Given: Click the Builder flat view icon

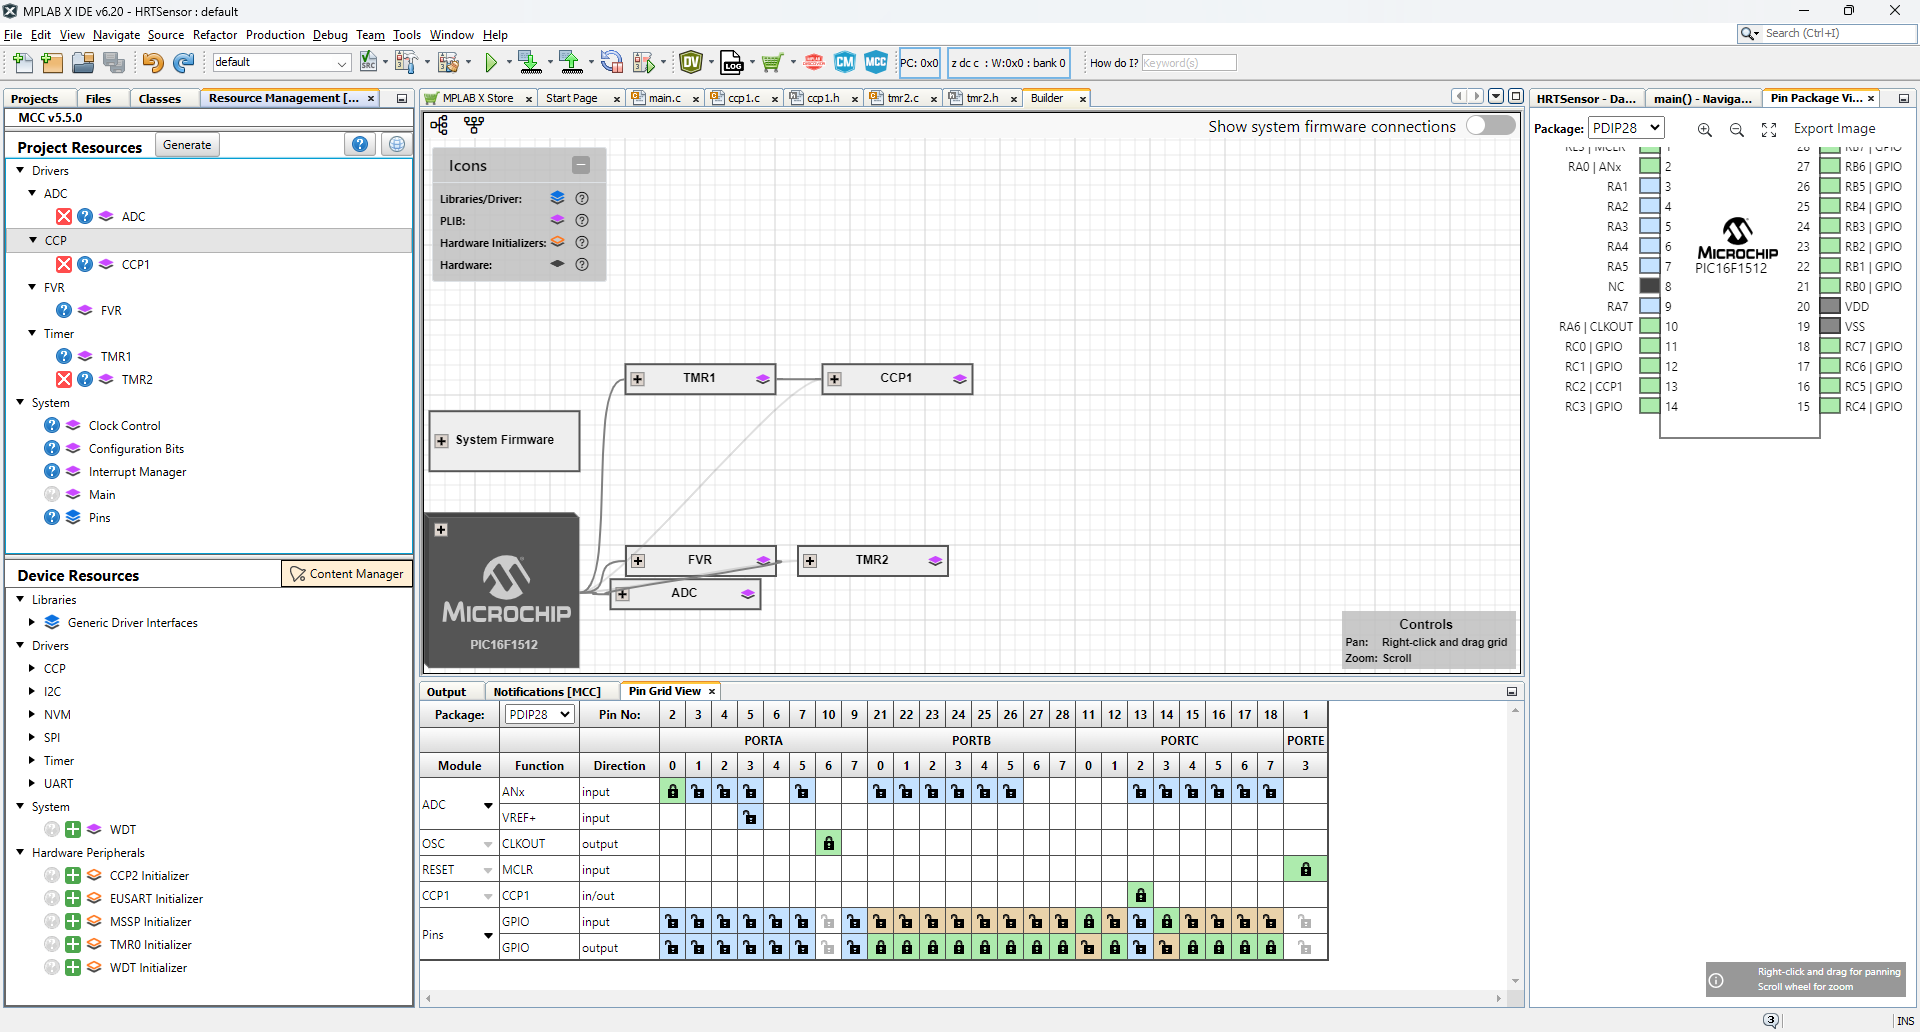Looking at the screenshot, I should click(474, 125).
